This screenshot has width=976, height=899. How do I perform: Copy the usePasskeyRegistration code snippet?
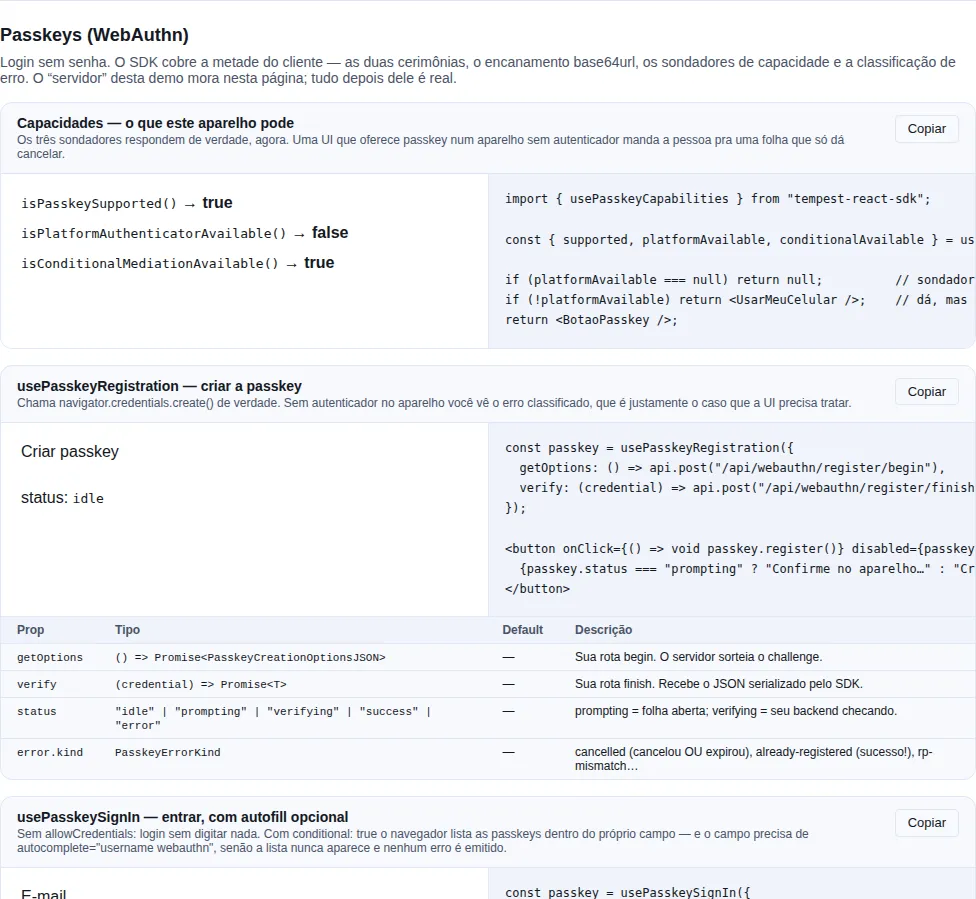tap(926, 392)
